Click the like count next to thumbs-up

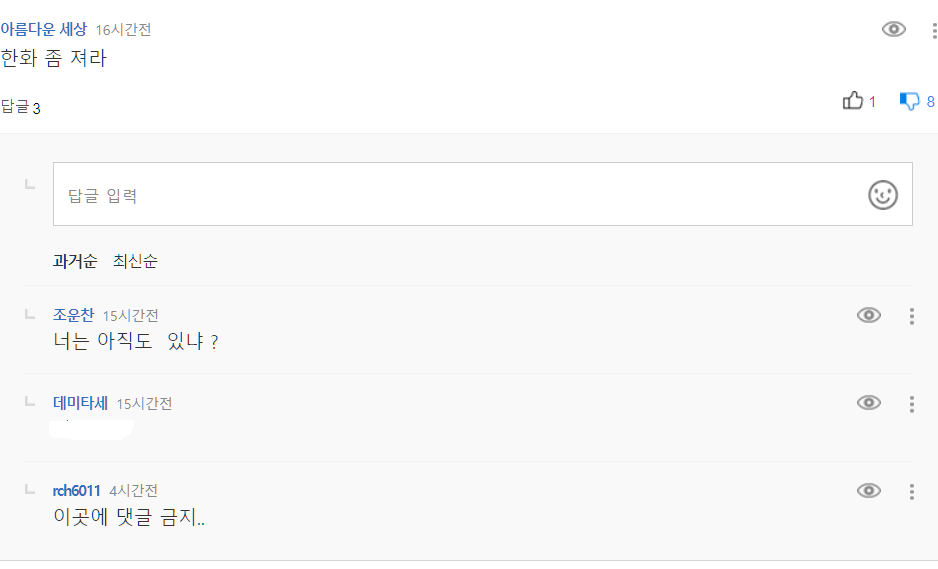pyautogui.click(x=872, y=102)
